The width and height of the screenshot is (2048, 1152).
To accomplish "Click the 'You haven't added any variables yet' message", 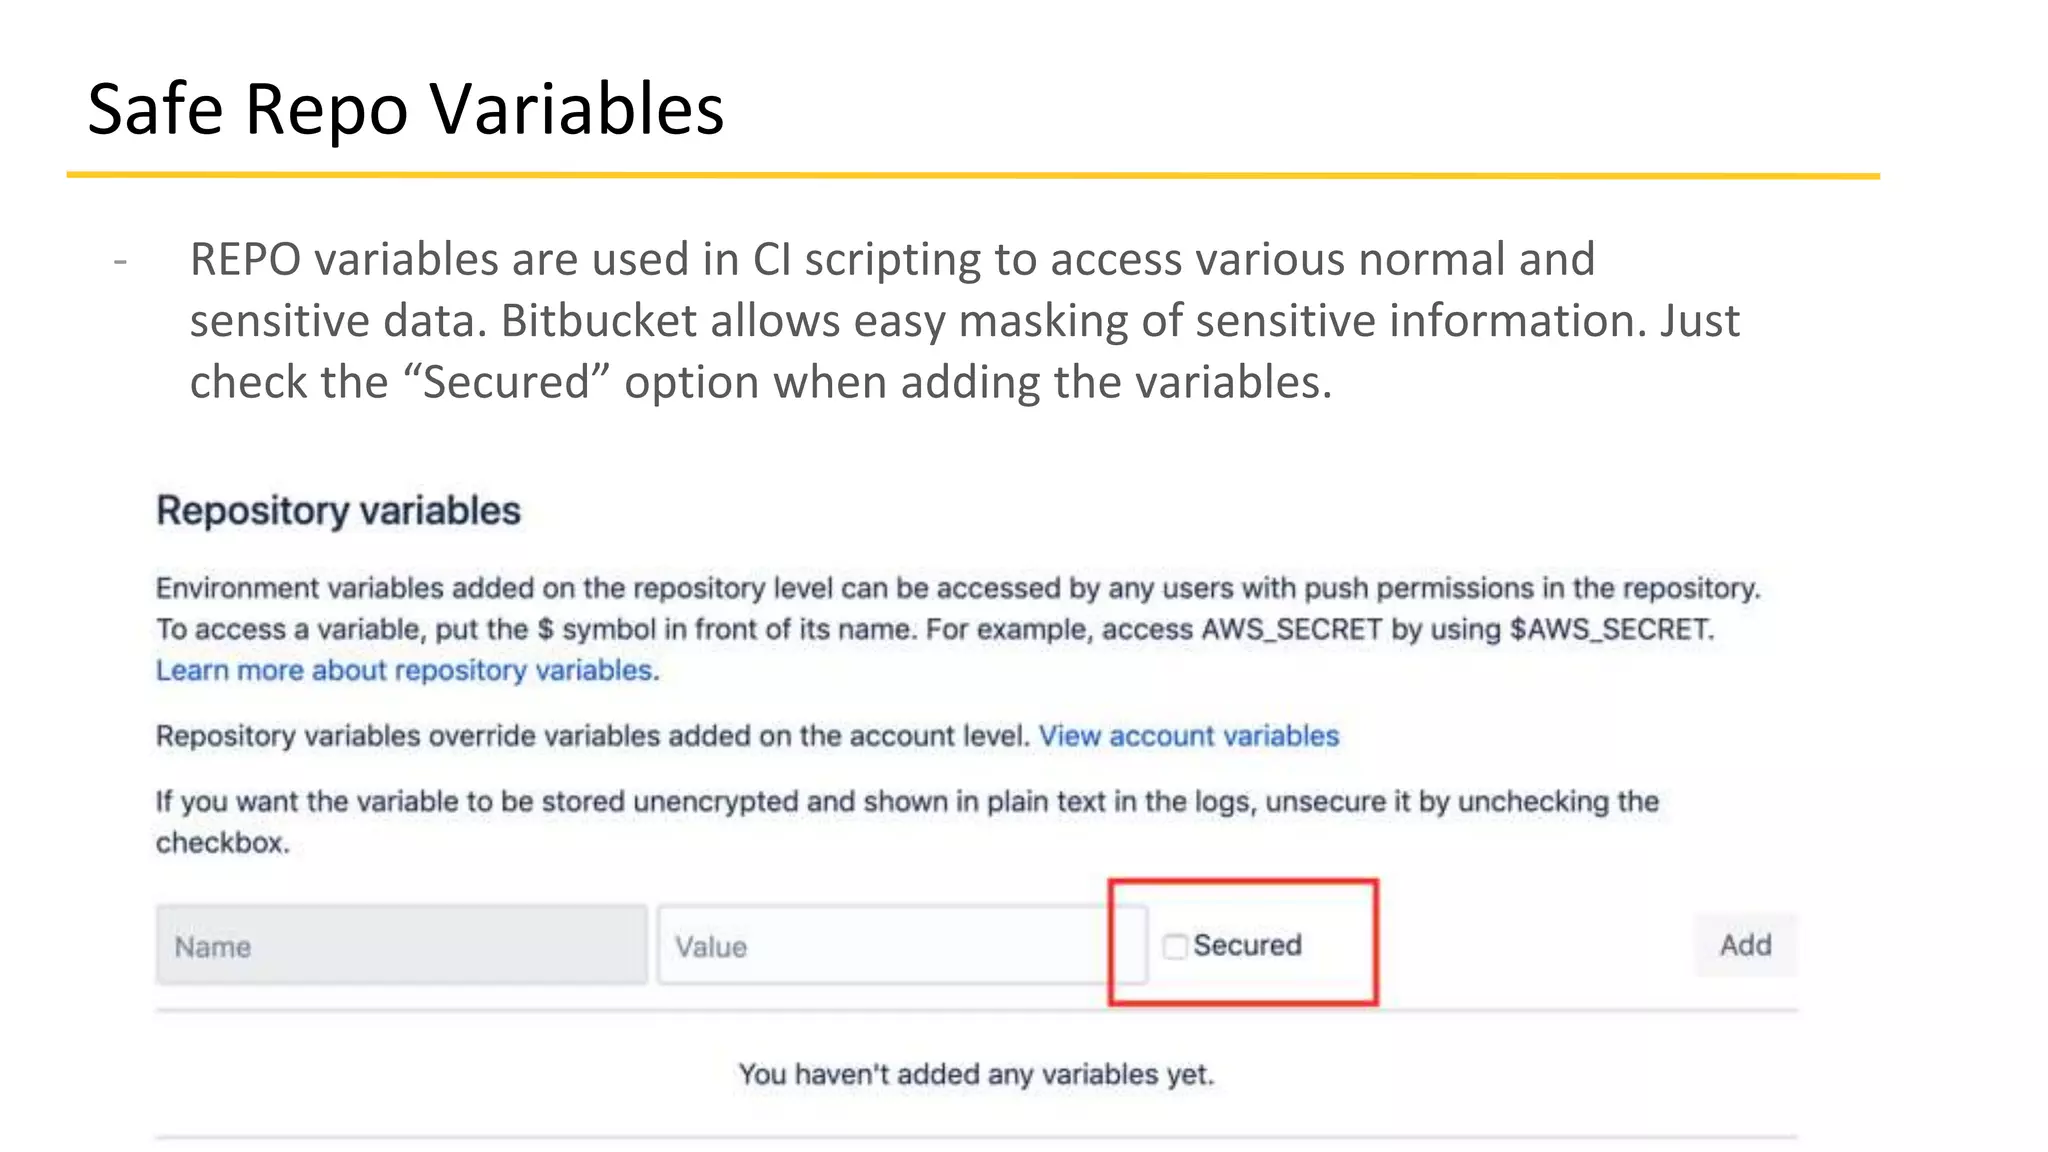I will (975, 1074).
